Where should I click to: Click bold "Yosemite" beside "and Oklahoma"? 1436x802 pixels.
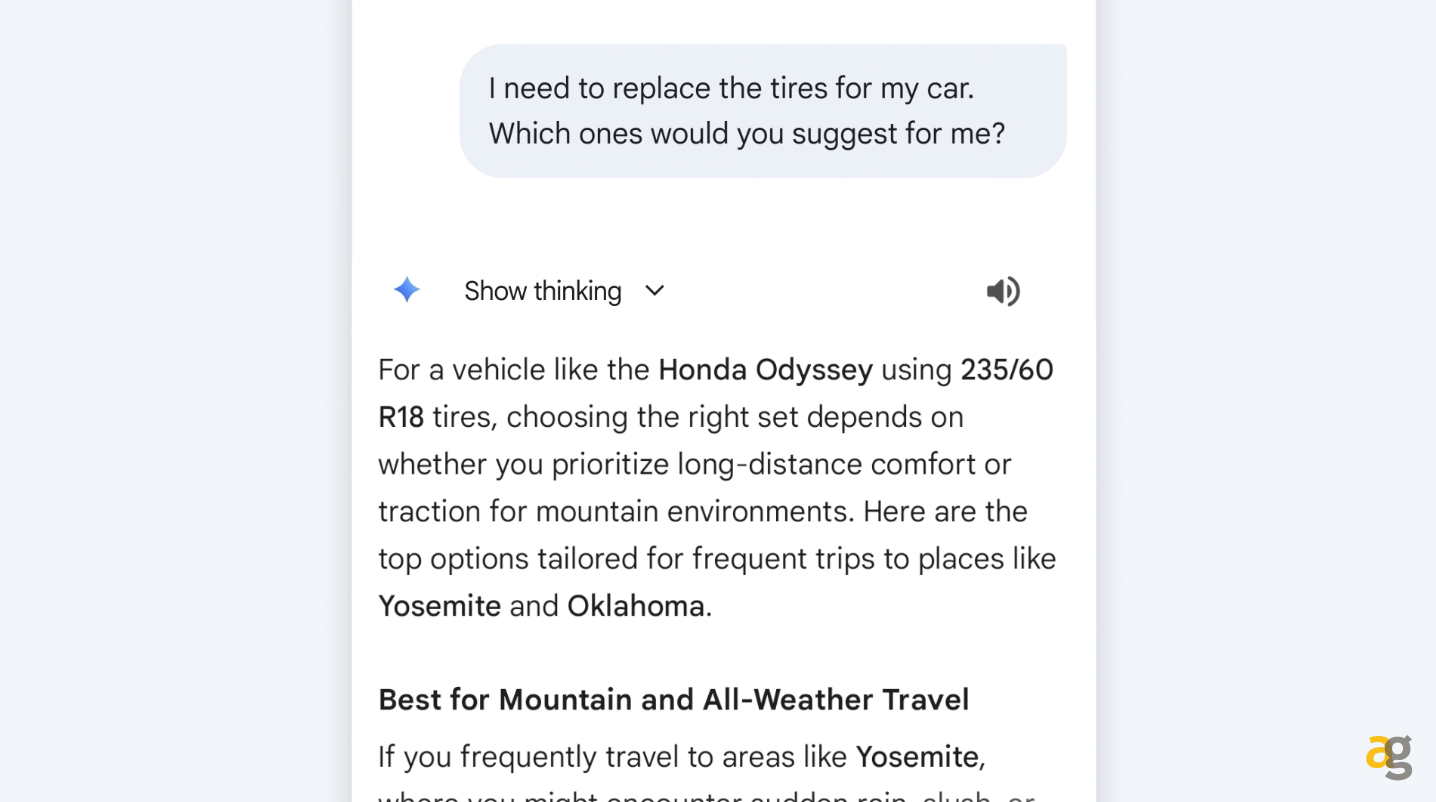click(x=439, y=606)
